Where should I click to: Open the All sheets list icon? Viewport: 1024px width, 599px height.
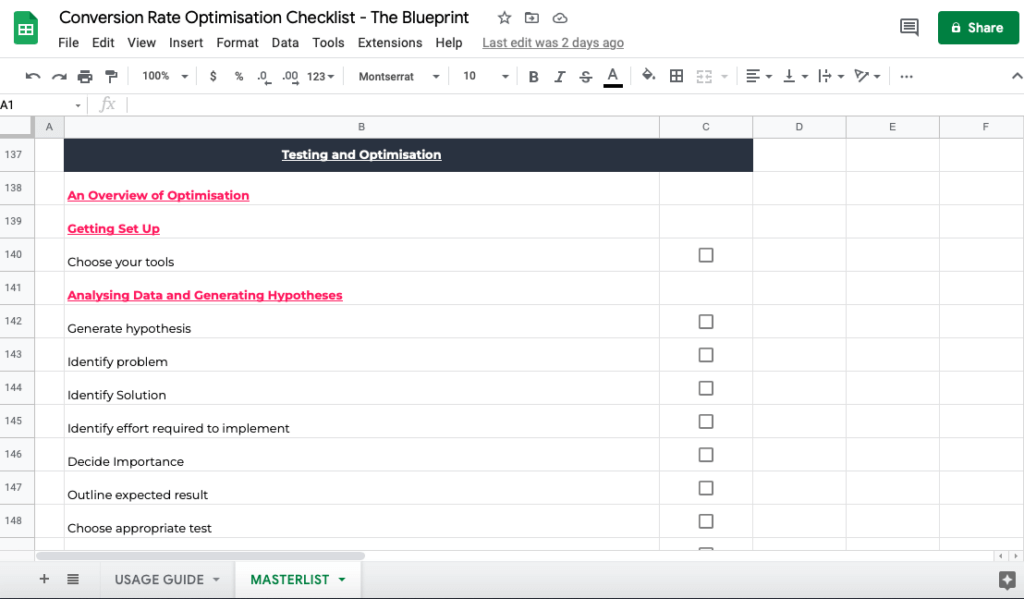(x=73, y=579)
